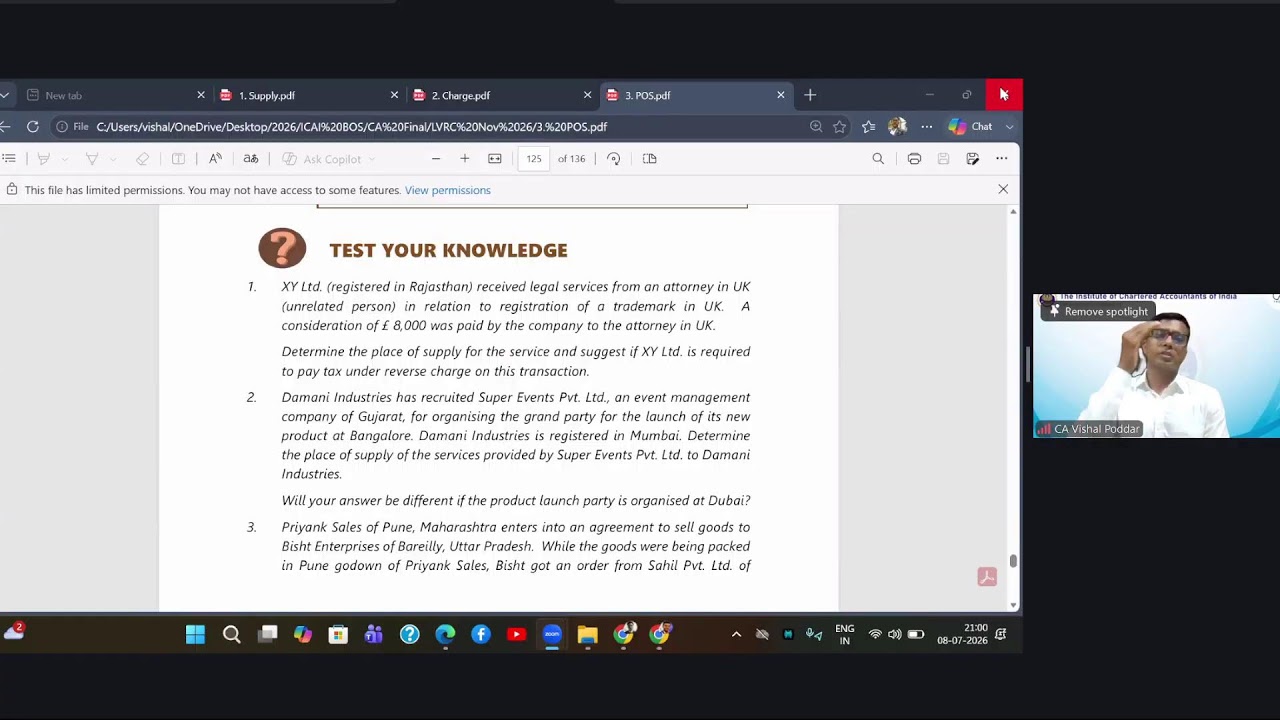The height and width of the screenshot is (720, 1280).
Task: Close the 1. Supply.pdf tab
Action: click(394, 95)
